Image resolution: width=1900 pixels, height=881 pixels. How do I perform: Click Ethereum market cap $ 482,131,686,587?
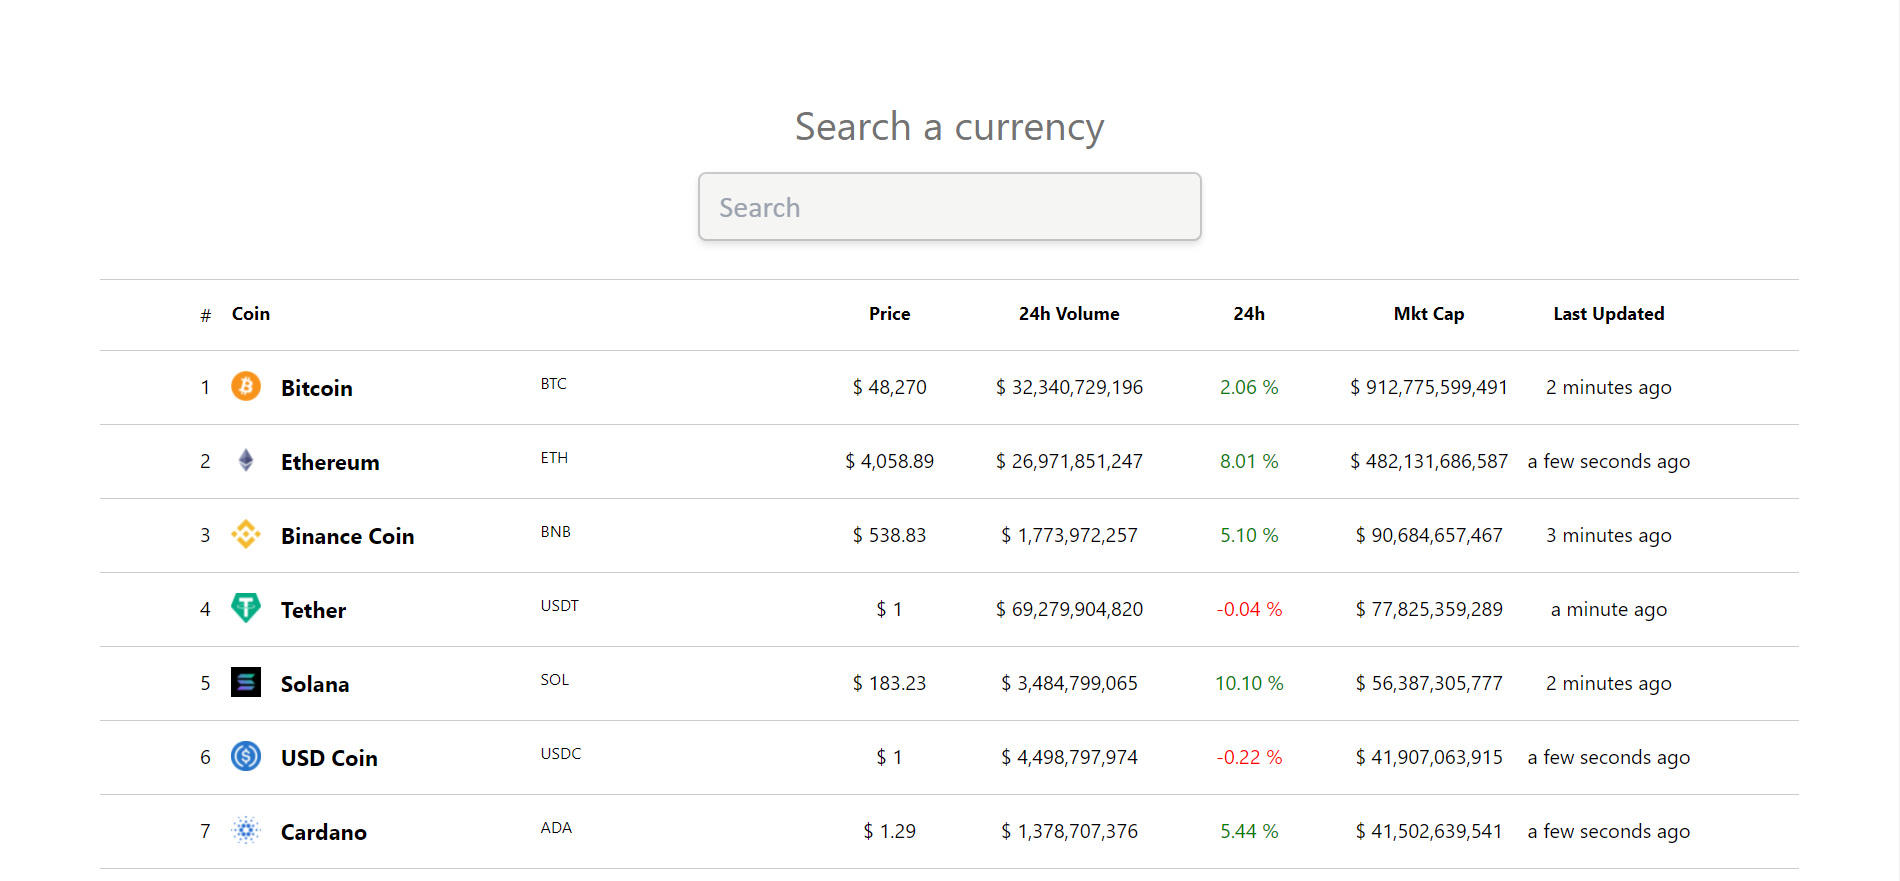coord(1429,461)
